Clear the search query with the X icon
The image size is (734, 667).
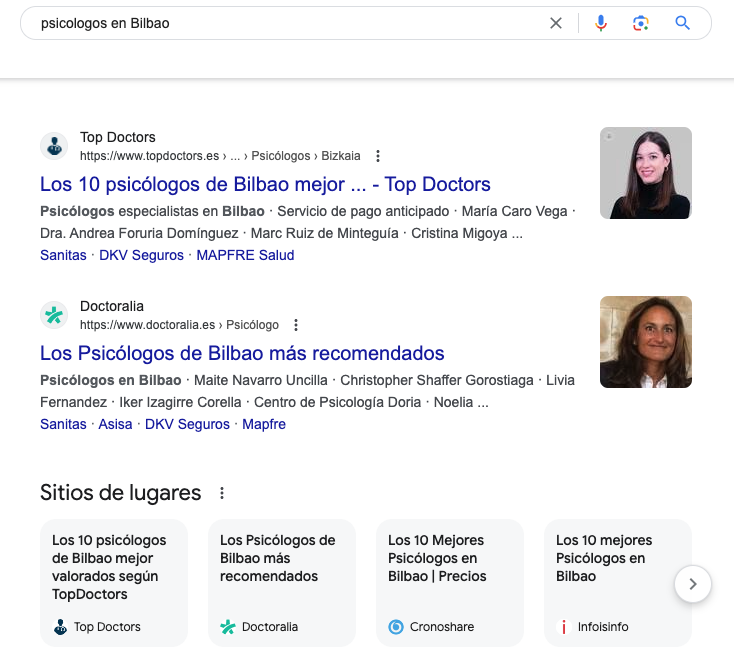[556, 23]
